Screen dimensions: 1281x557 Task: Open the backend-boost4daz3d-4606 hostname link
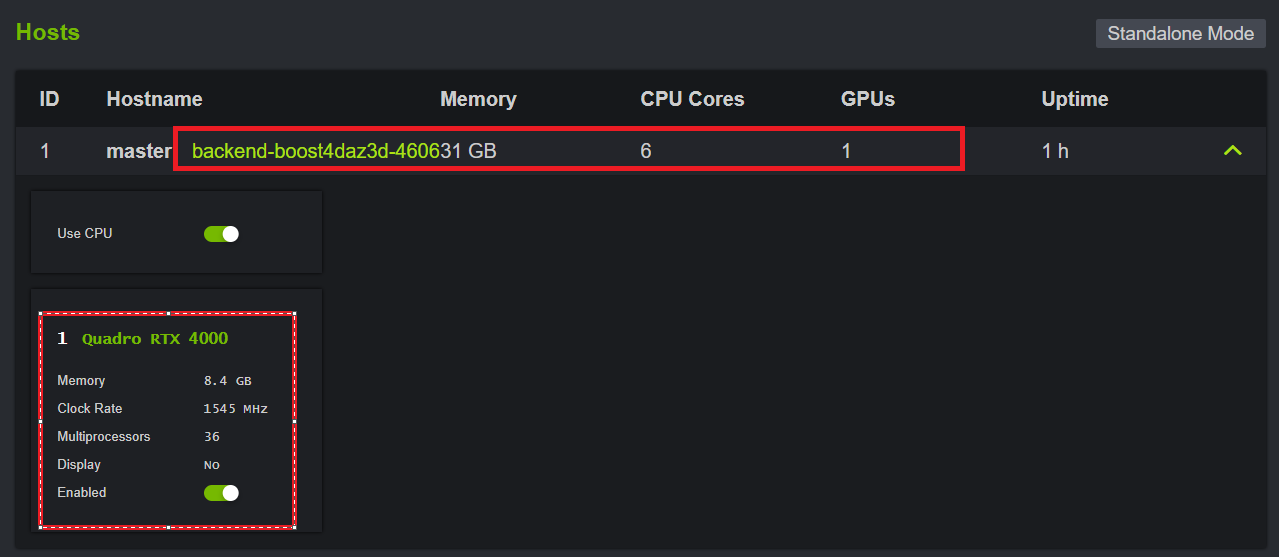[x=315, y=151]
